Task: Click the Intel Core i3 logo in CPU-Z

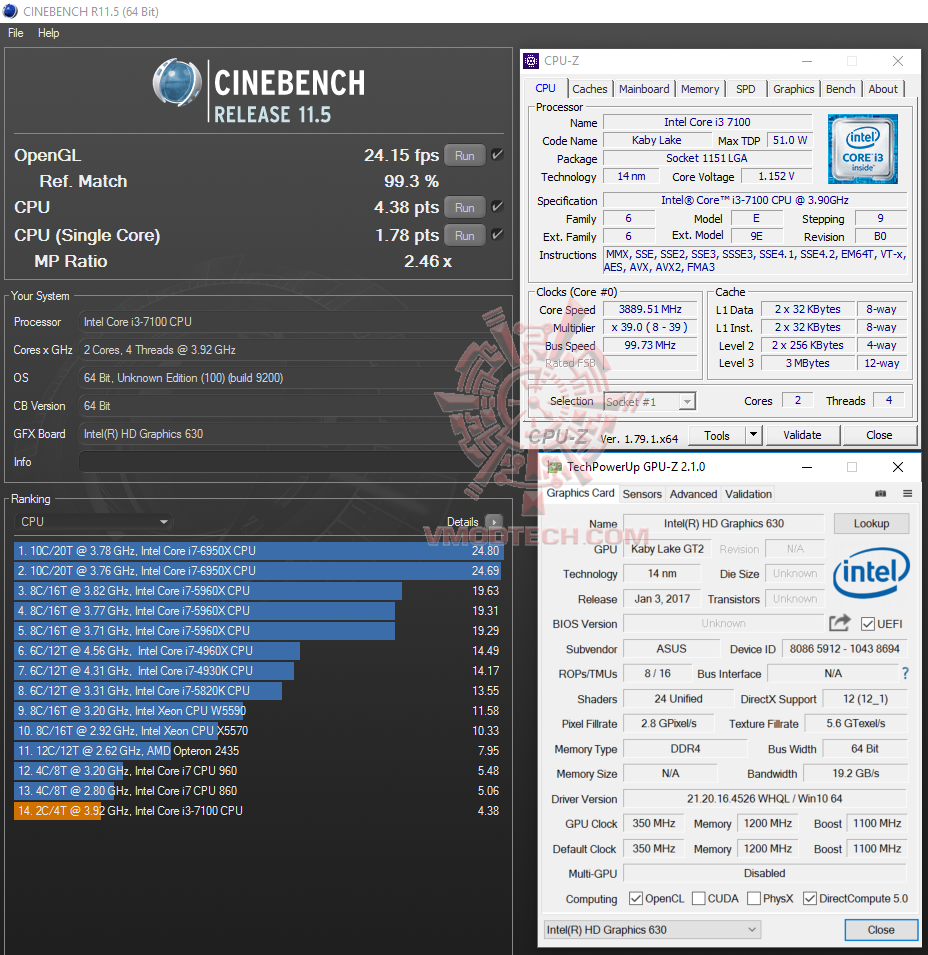Action: 862,149
